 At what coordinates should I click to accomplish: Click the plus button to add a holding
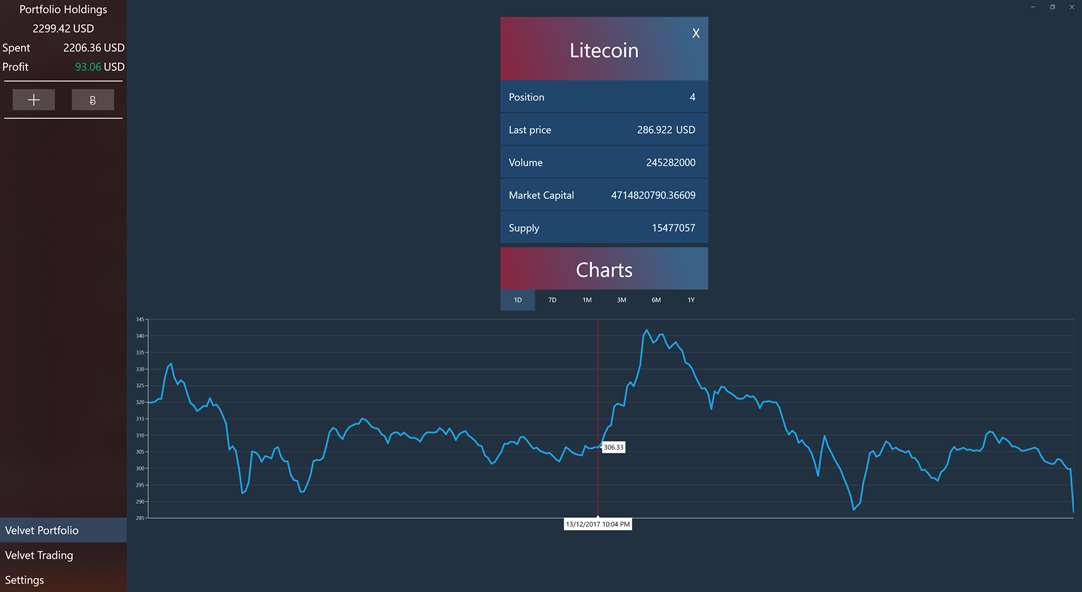coord(34,100)
